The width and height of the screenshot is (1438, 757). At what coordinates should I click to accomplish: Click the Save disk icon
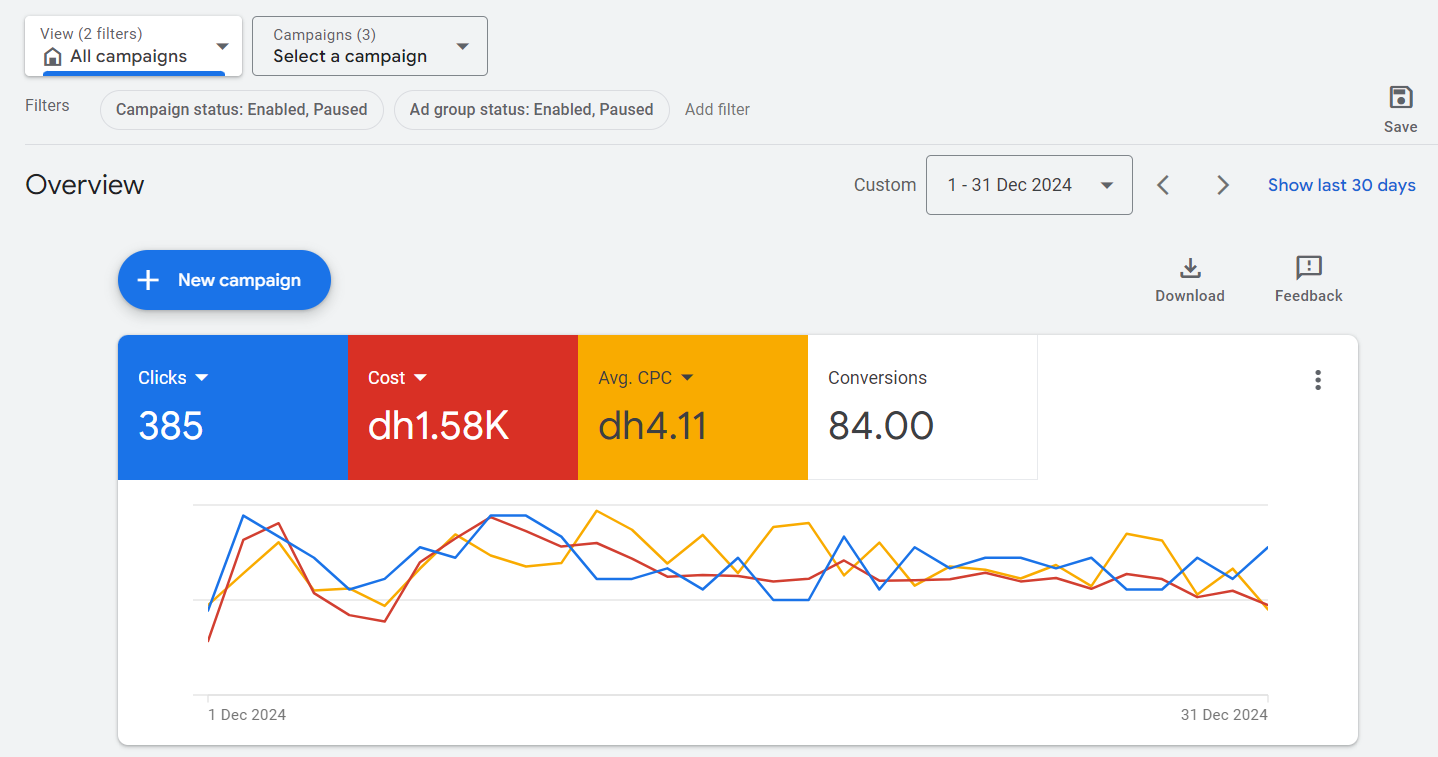point(1400,98)
